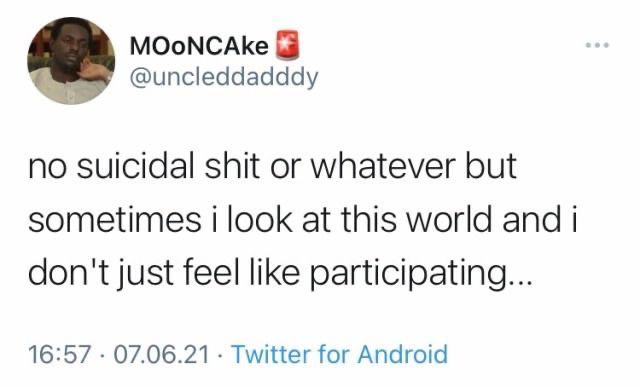Click the 07.06.21 date text
This screenshot has height=387, width=640.
162,354
